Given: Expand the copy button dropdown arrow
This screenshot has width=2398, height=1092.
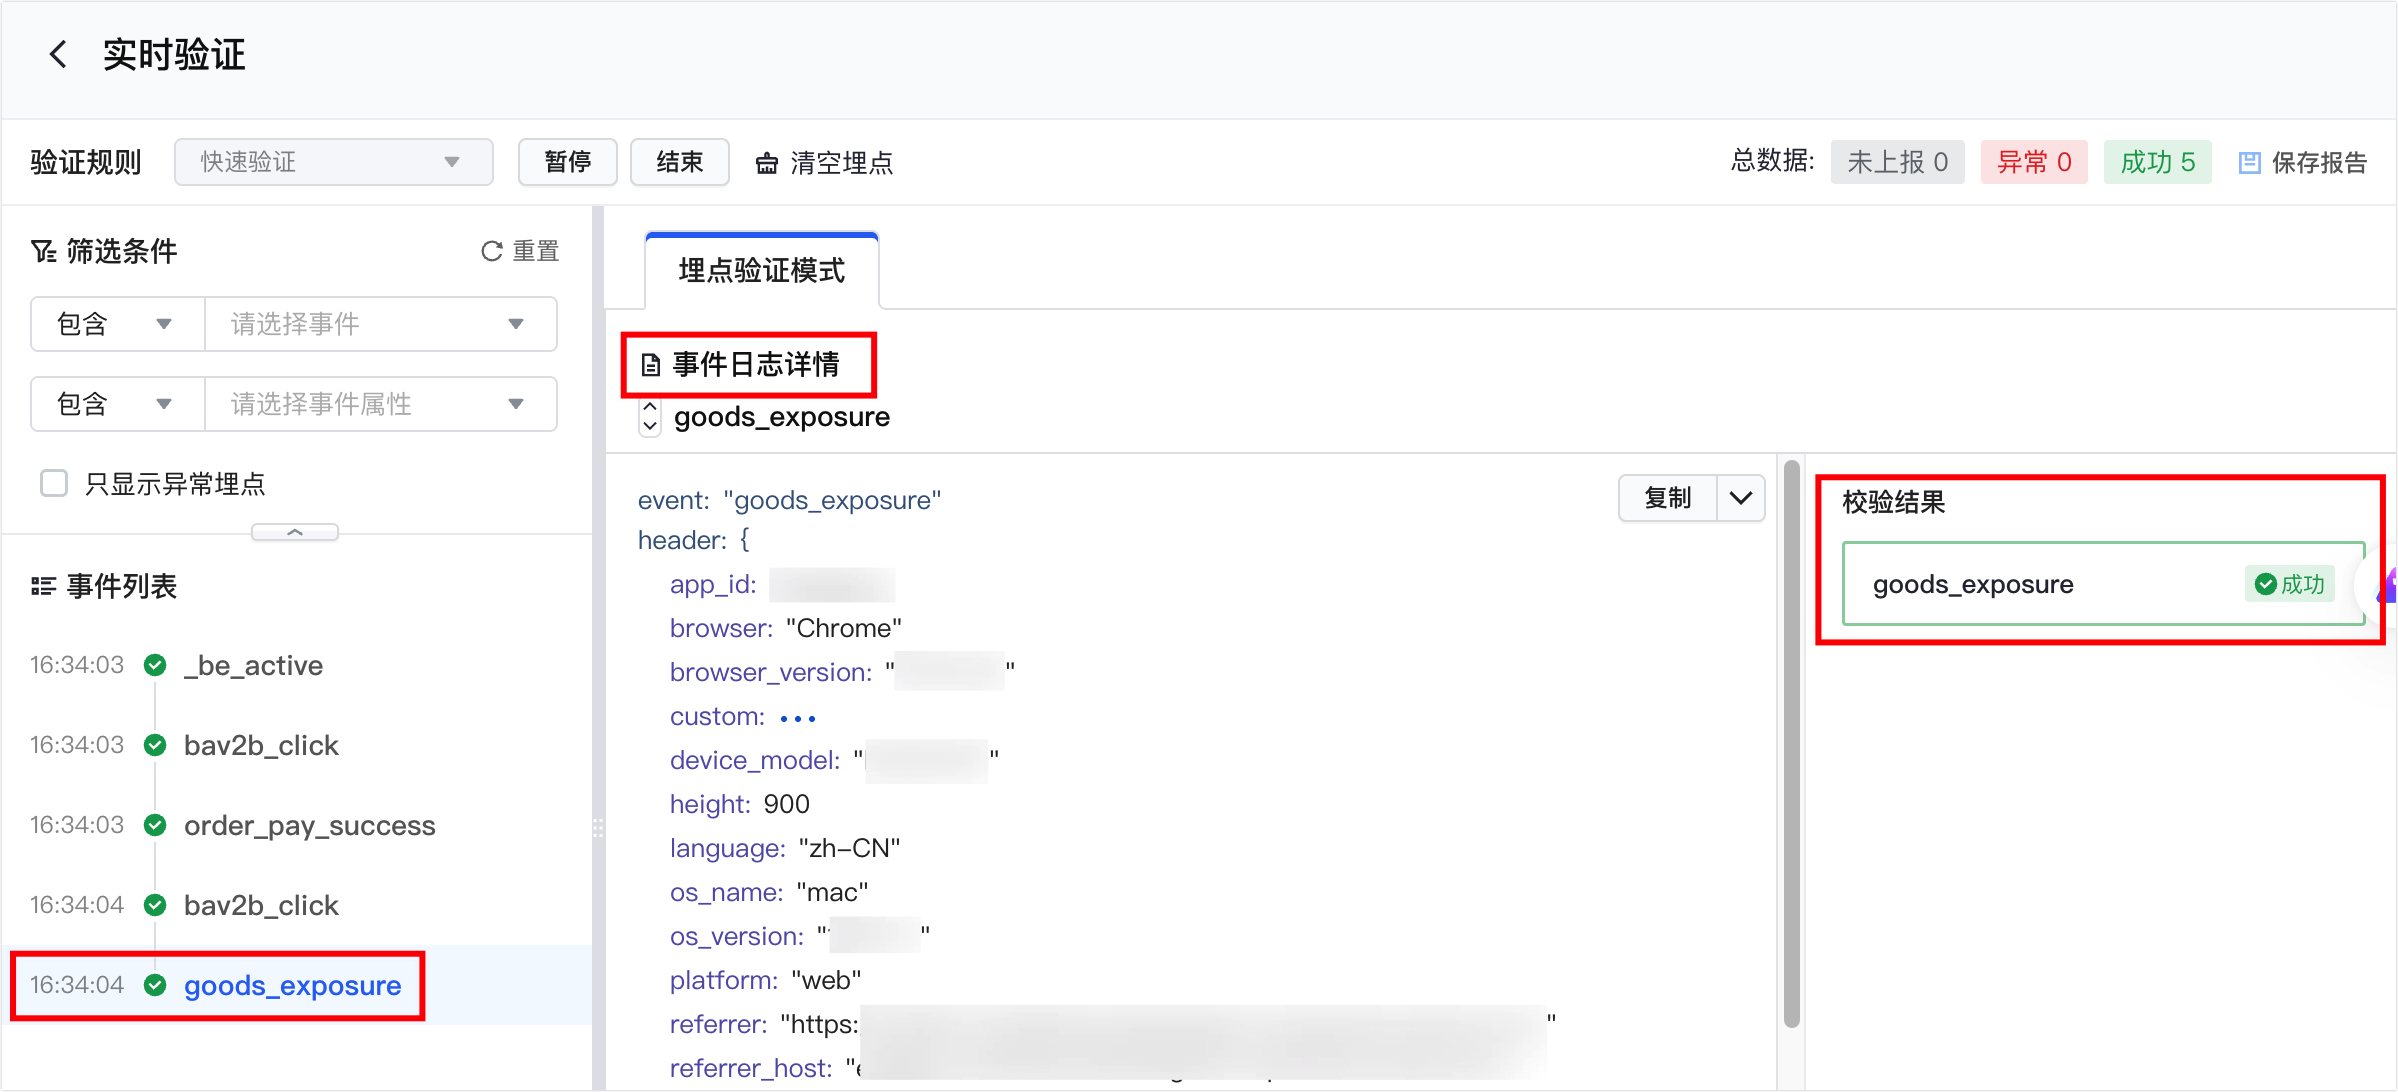Looking at the screenshot, I should click(1740, 498).
